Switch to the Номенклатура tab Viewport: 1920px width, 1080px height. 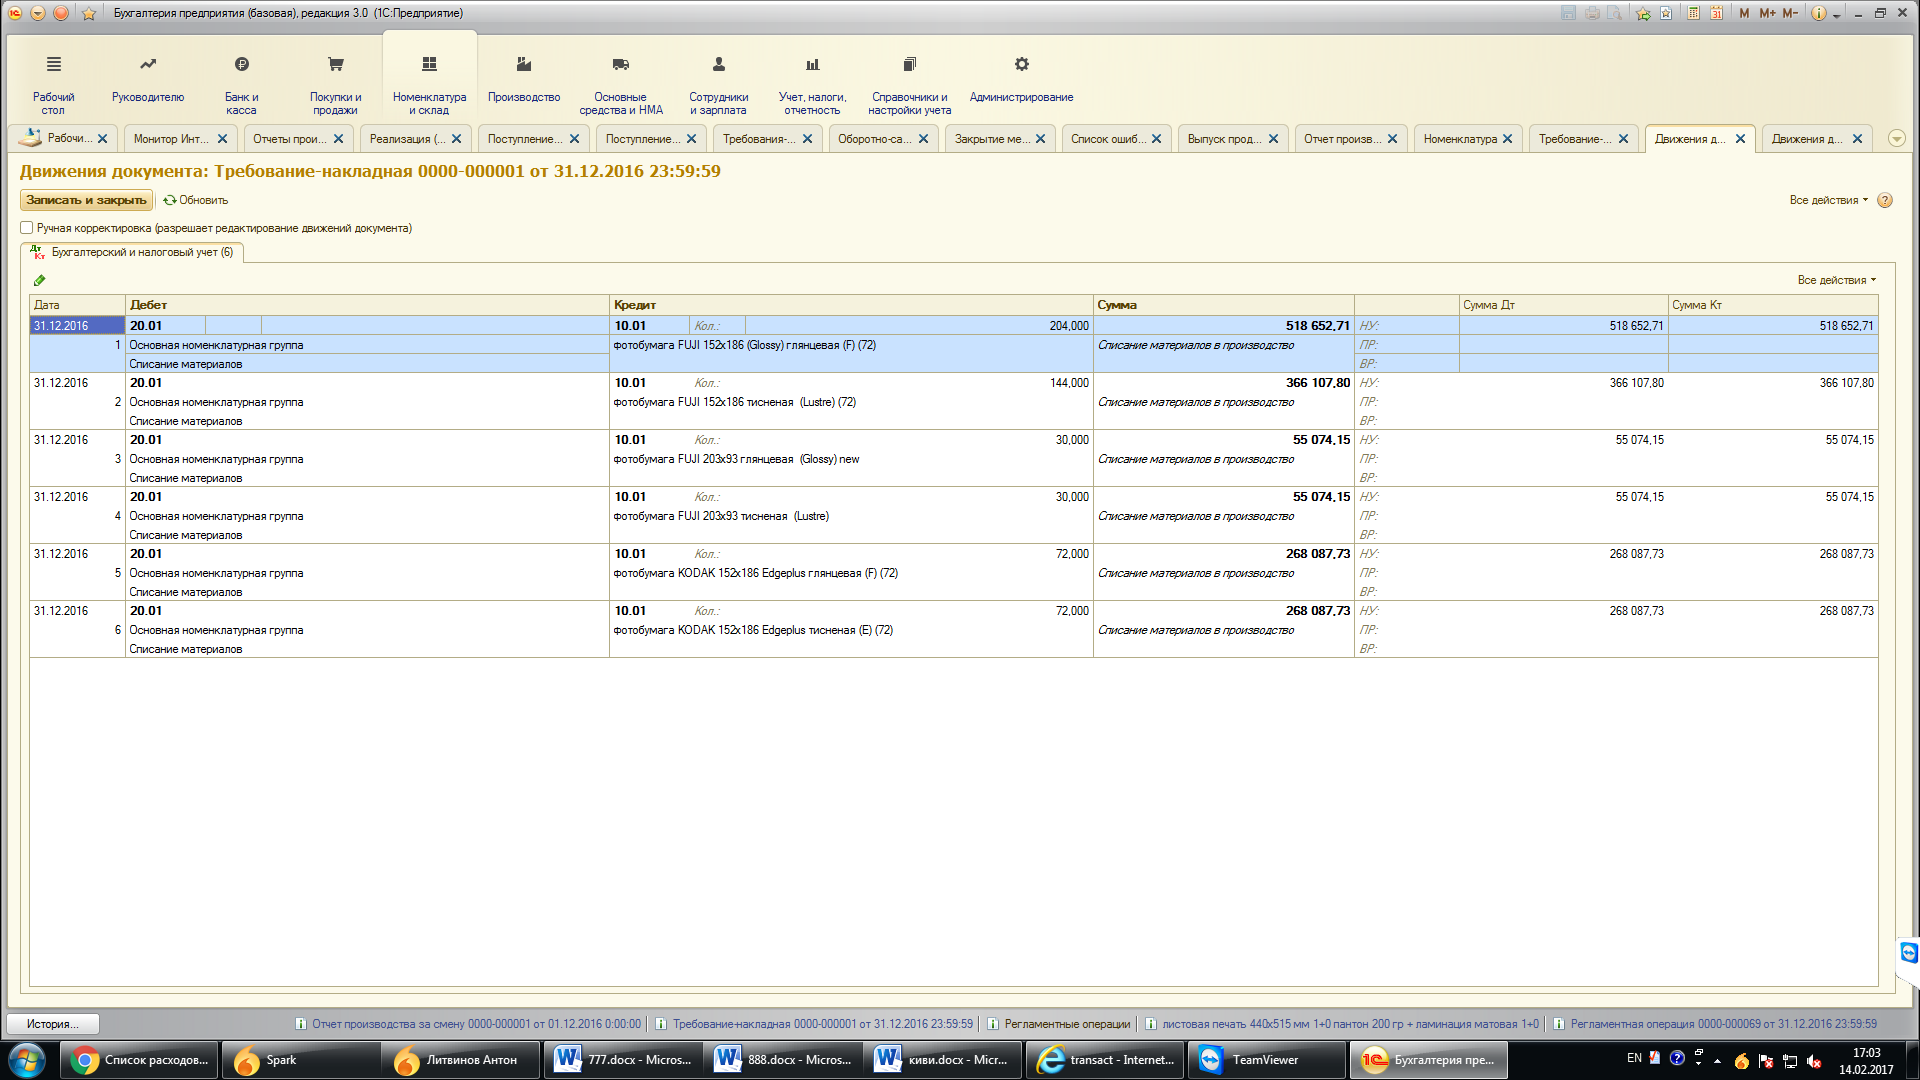tap(1459, 139)
